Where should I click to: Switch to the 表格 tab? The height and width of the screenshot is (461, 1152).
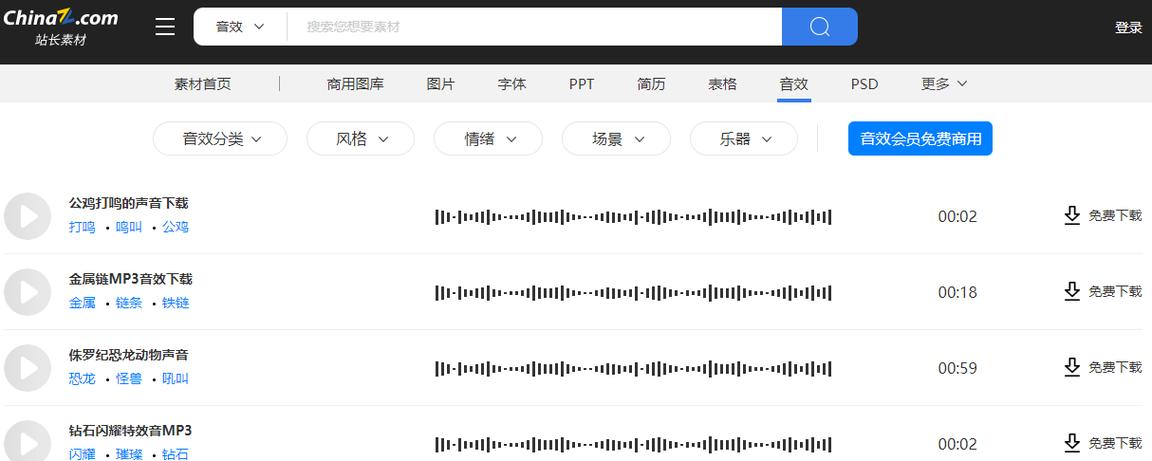[x=722, y=84]
